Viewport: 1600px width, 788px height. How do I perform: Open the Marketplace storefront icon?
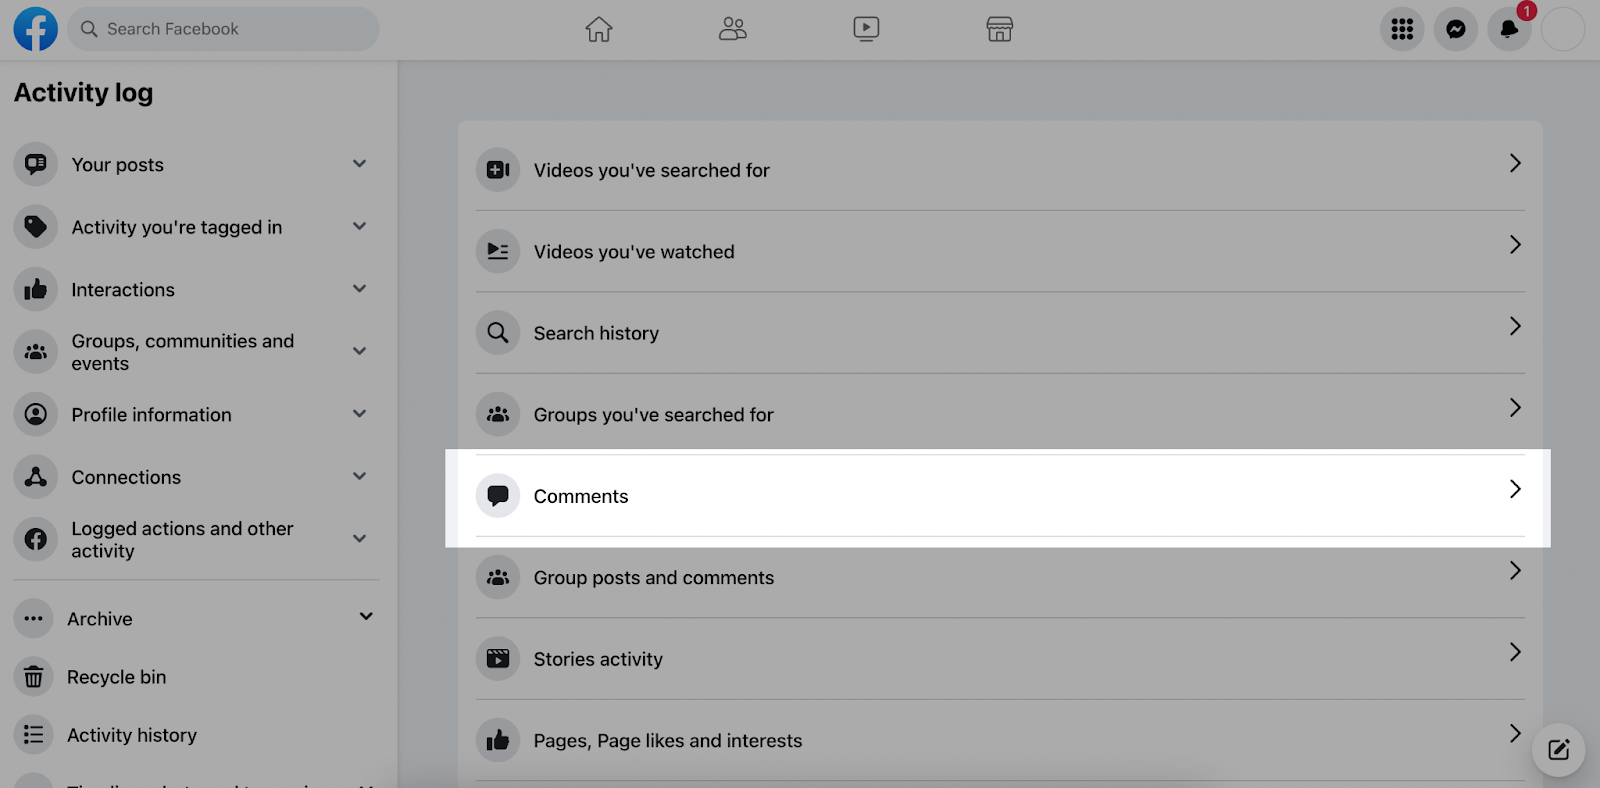pos(1000,29)
